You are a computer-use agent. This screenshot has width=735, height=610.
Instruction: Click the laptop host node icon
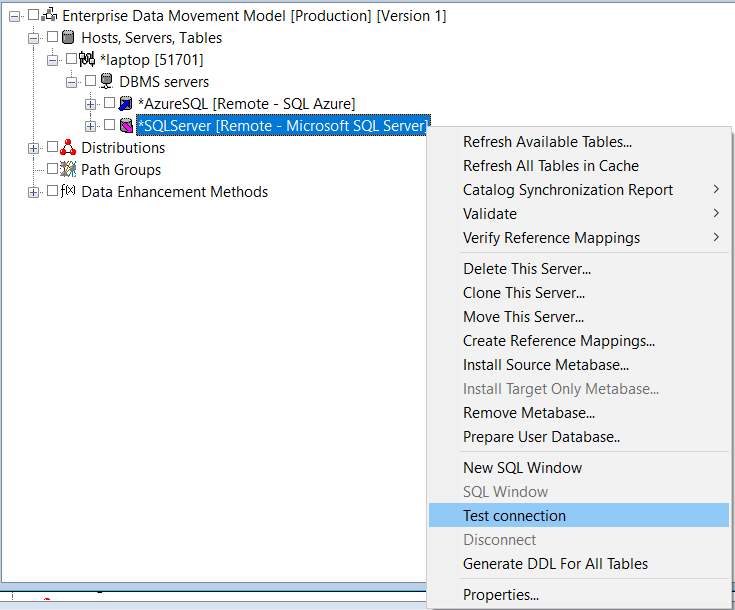coord(87,60)
